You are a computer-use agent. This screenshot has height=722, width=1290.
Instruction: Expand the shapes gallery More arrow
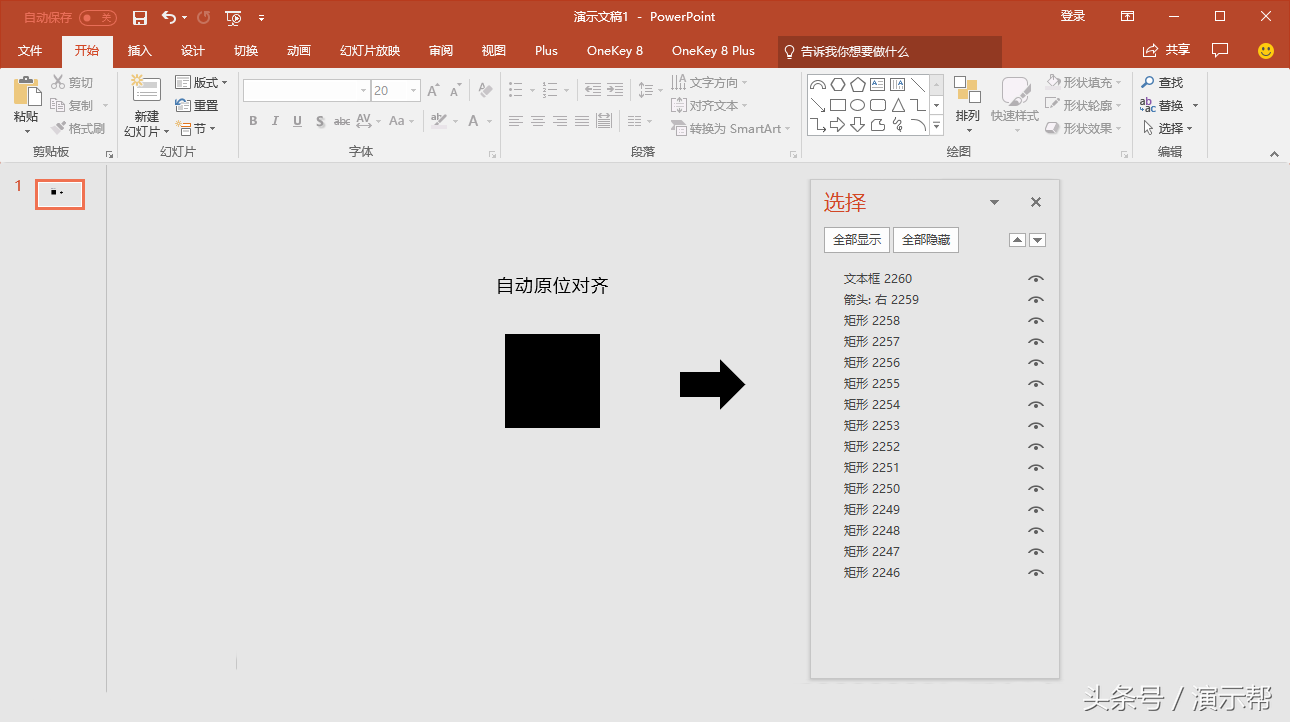click(937, 126)
